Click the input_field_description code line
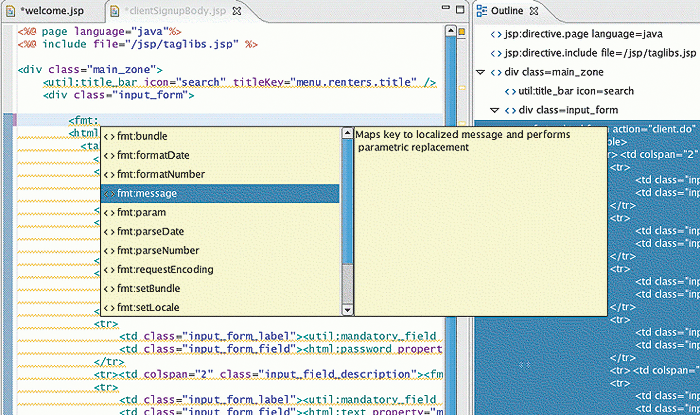This screenshot has width=700, height=415. click(268, 374)
